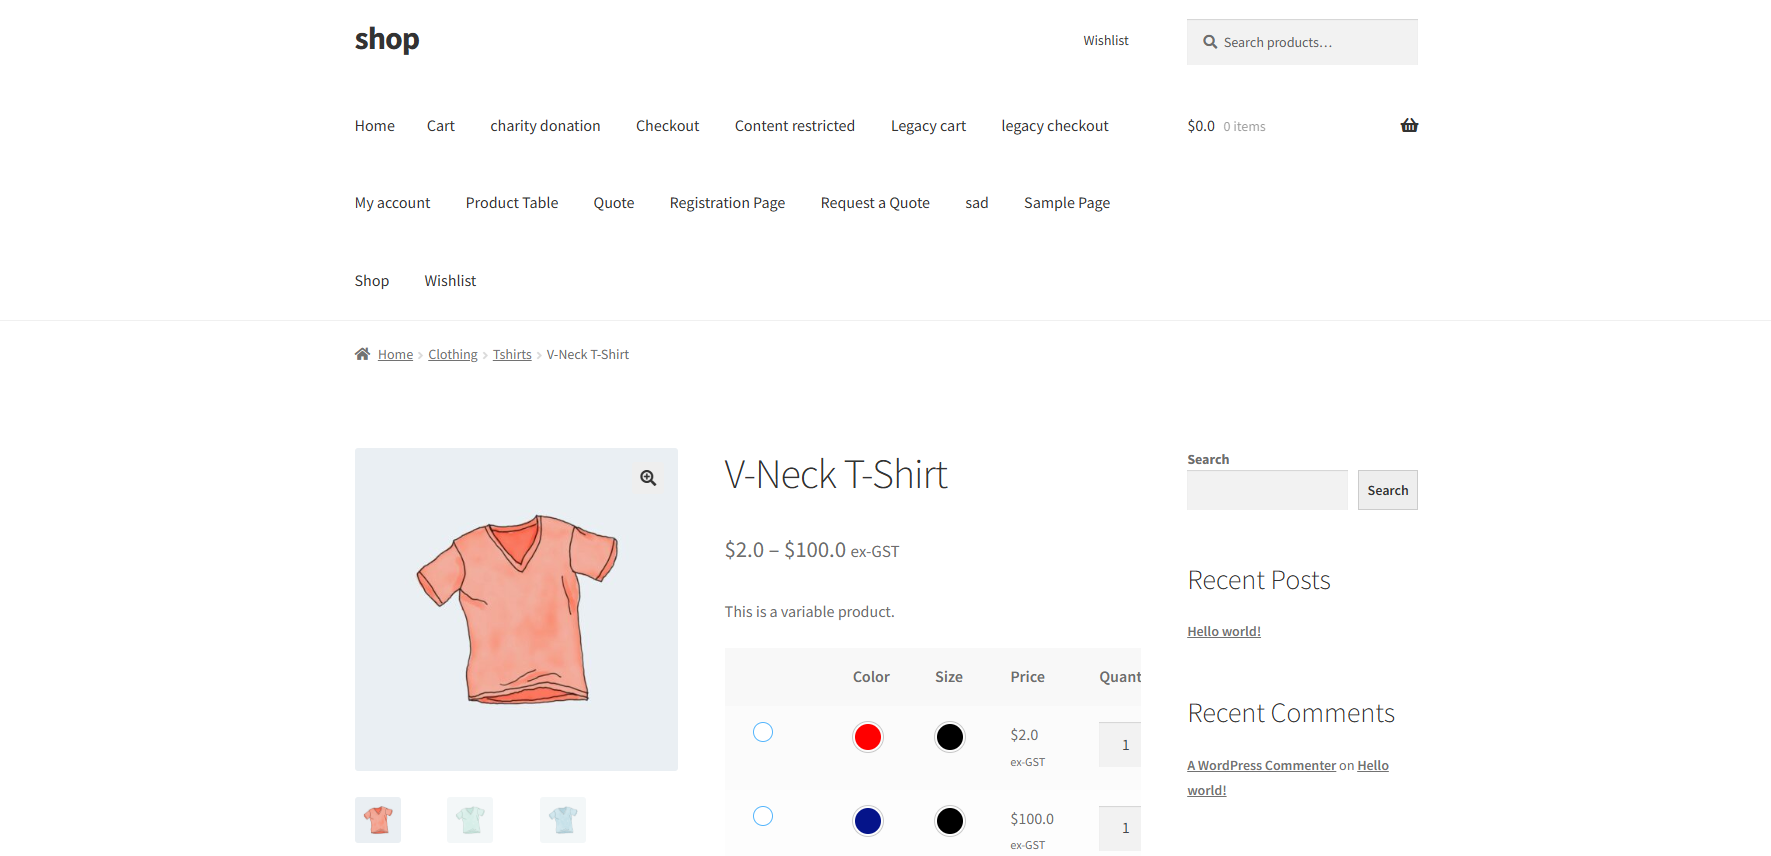The image size is (1771, 856).
Task: Click the magnifier zoom icon on product image
Action: 648,478
